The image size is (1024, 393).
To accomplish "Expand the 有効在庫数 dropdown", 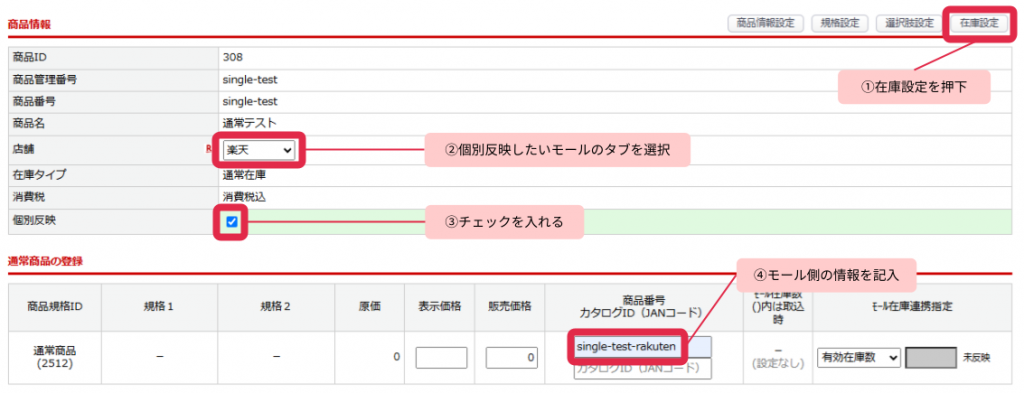I will click(859, 358).
